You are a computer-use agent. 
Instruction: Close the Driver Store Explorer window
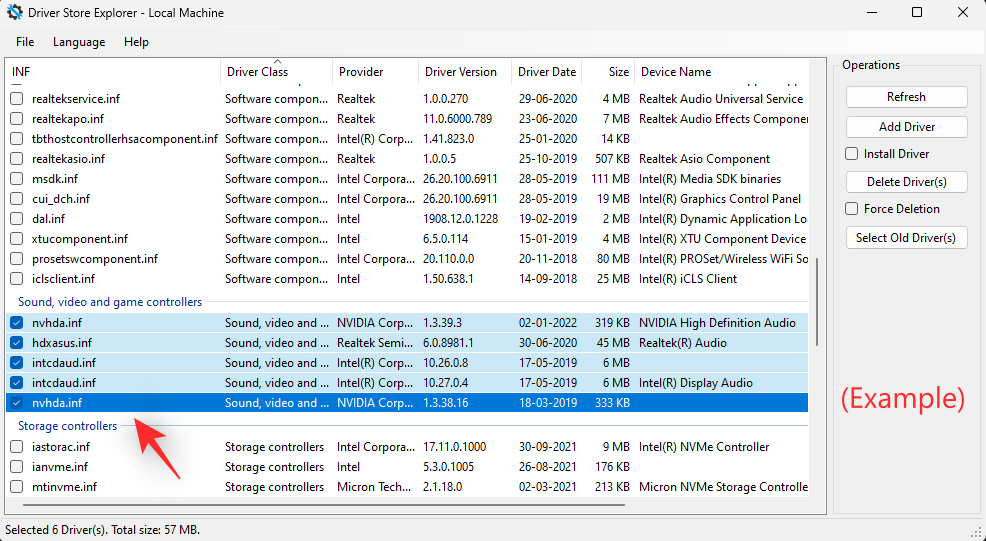963,13
